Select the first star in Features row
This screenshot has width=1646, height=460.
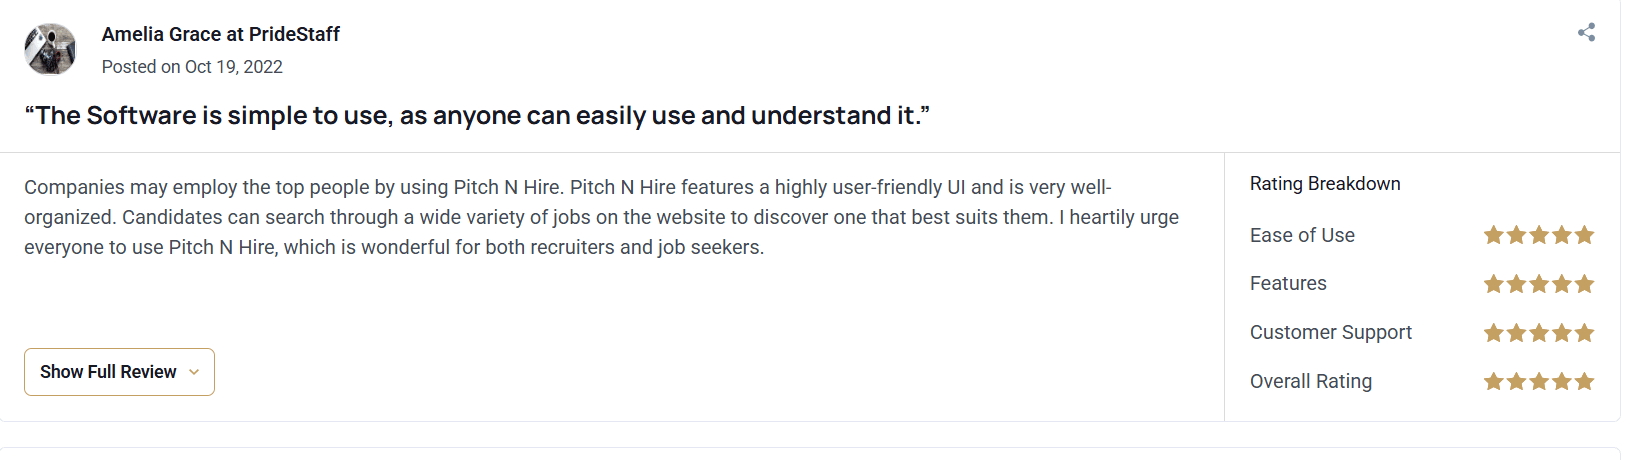coord(1494,284)
